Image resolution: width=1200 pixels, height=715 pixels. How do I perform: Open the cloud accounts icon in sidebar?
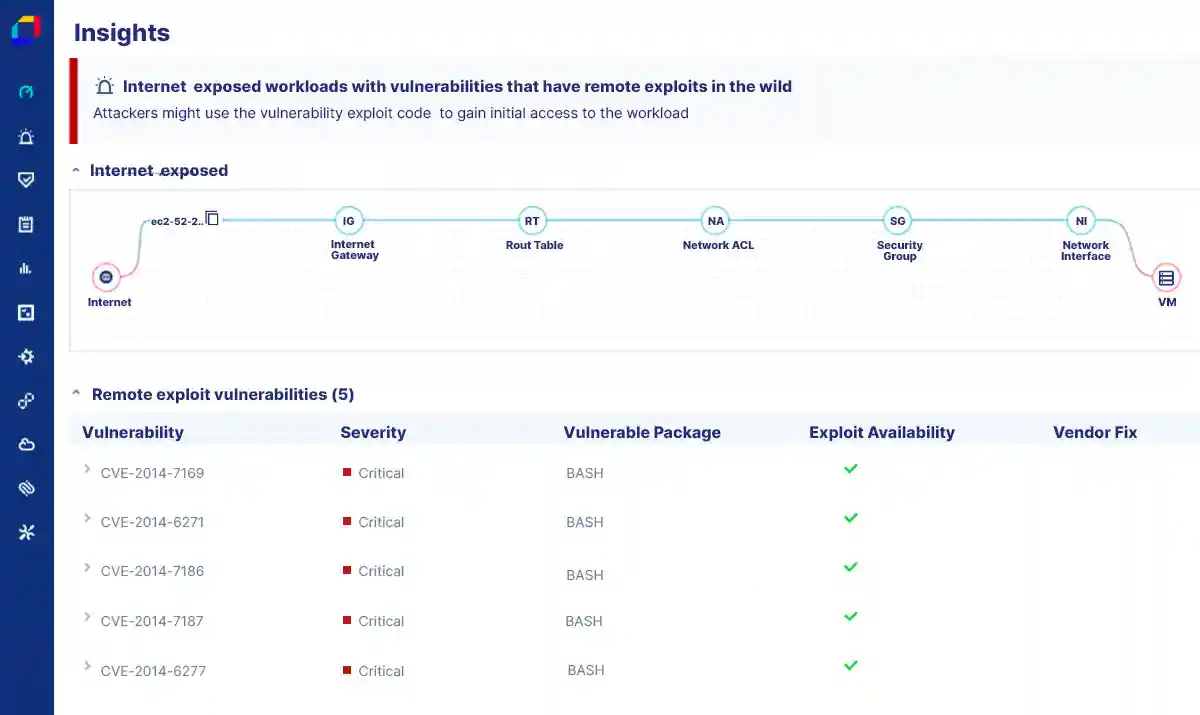pos(27,444)
